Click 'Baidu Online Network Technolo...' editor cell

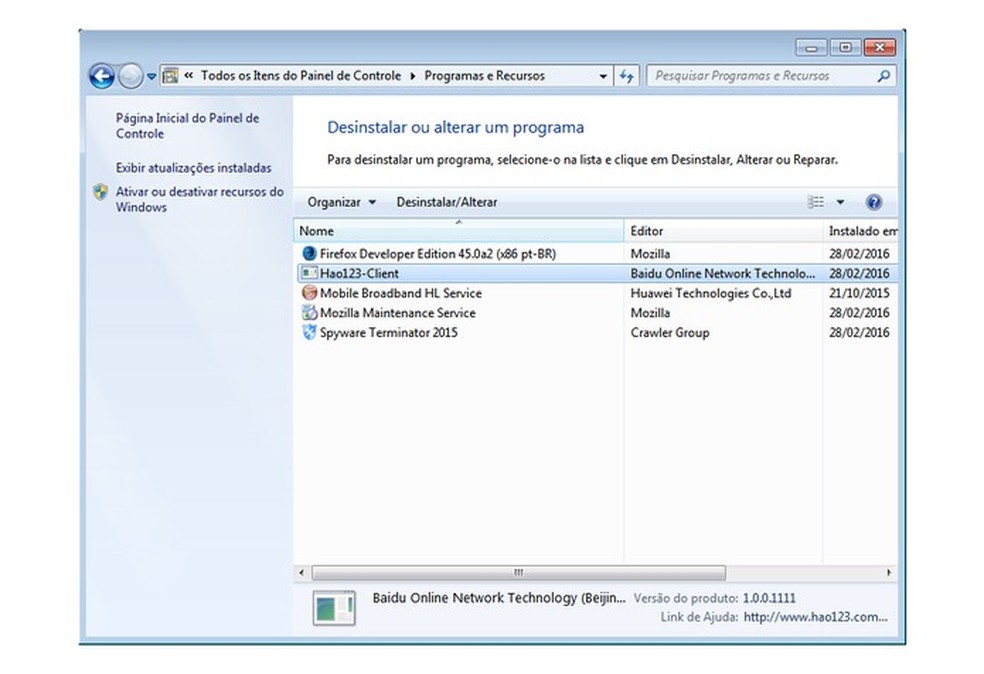click(x=723, y=273)
